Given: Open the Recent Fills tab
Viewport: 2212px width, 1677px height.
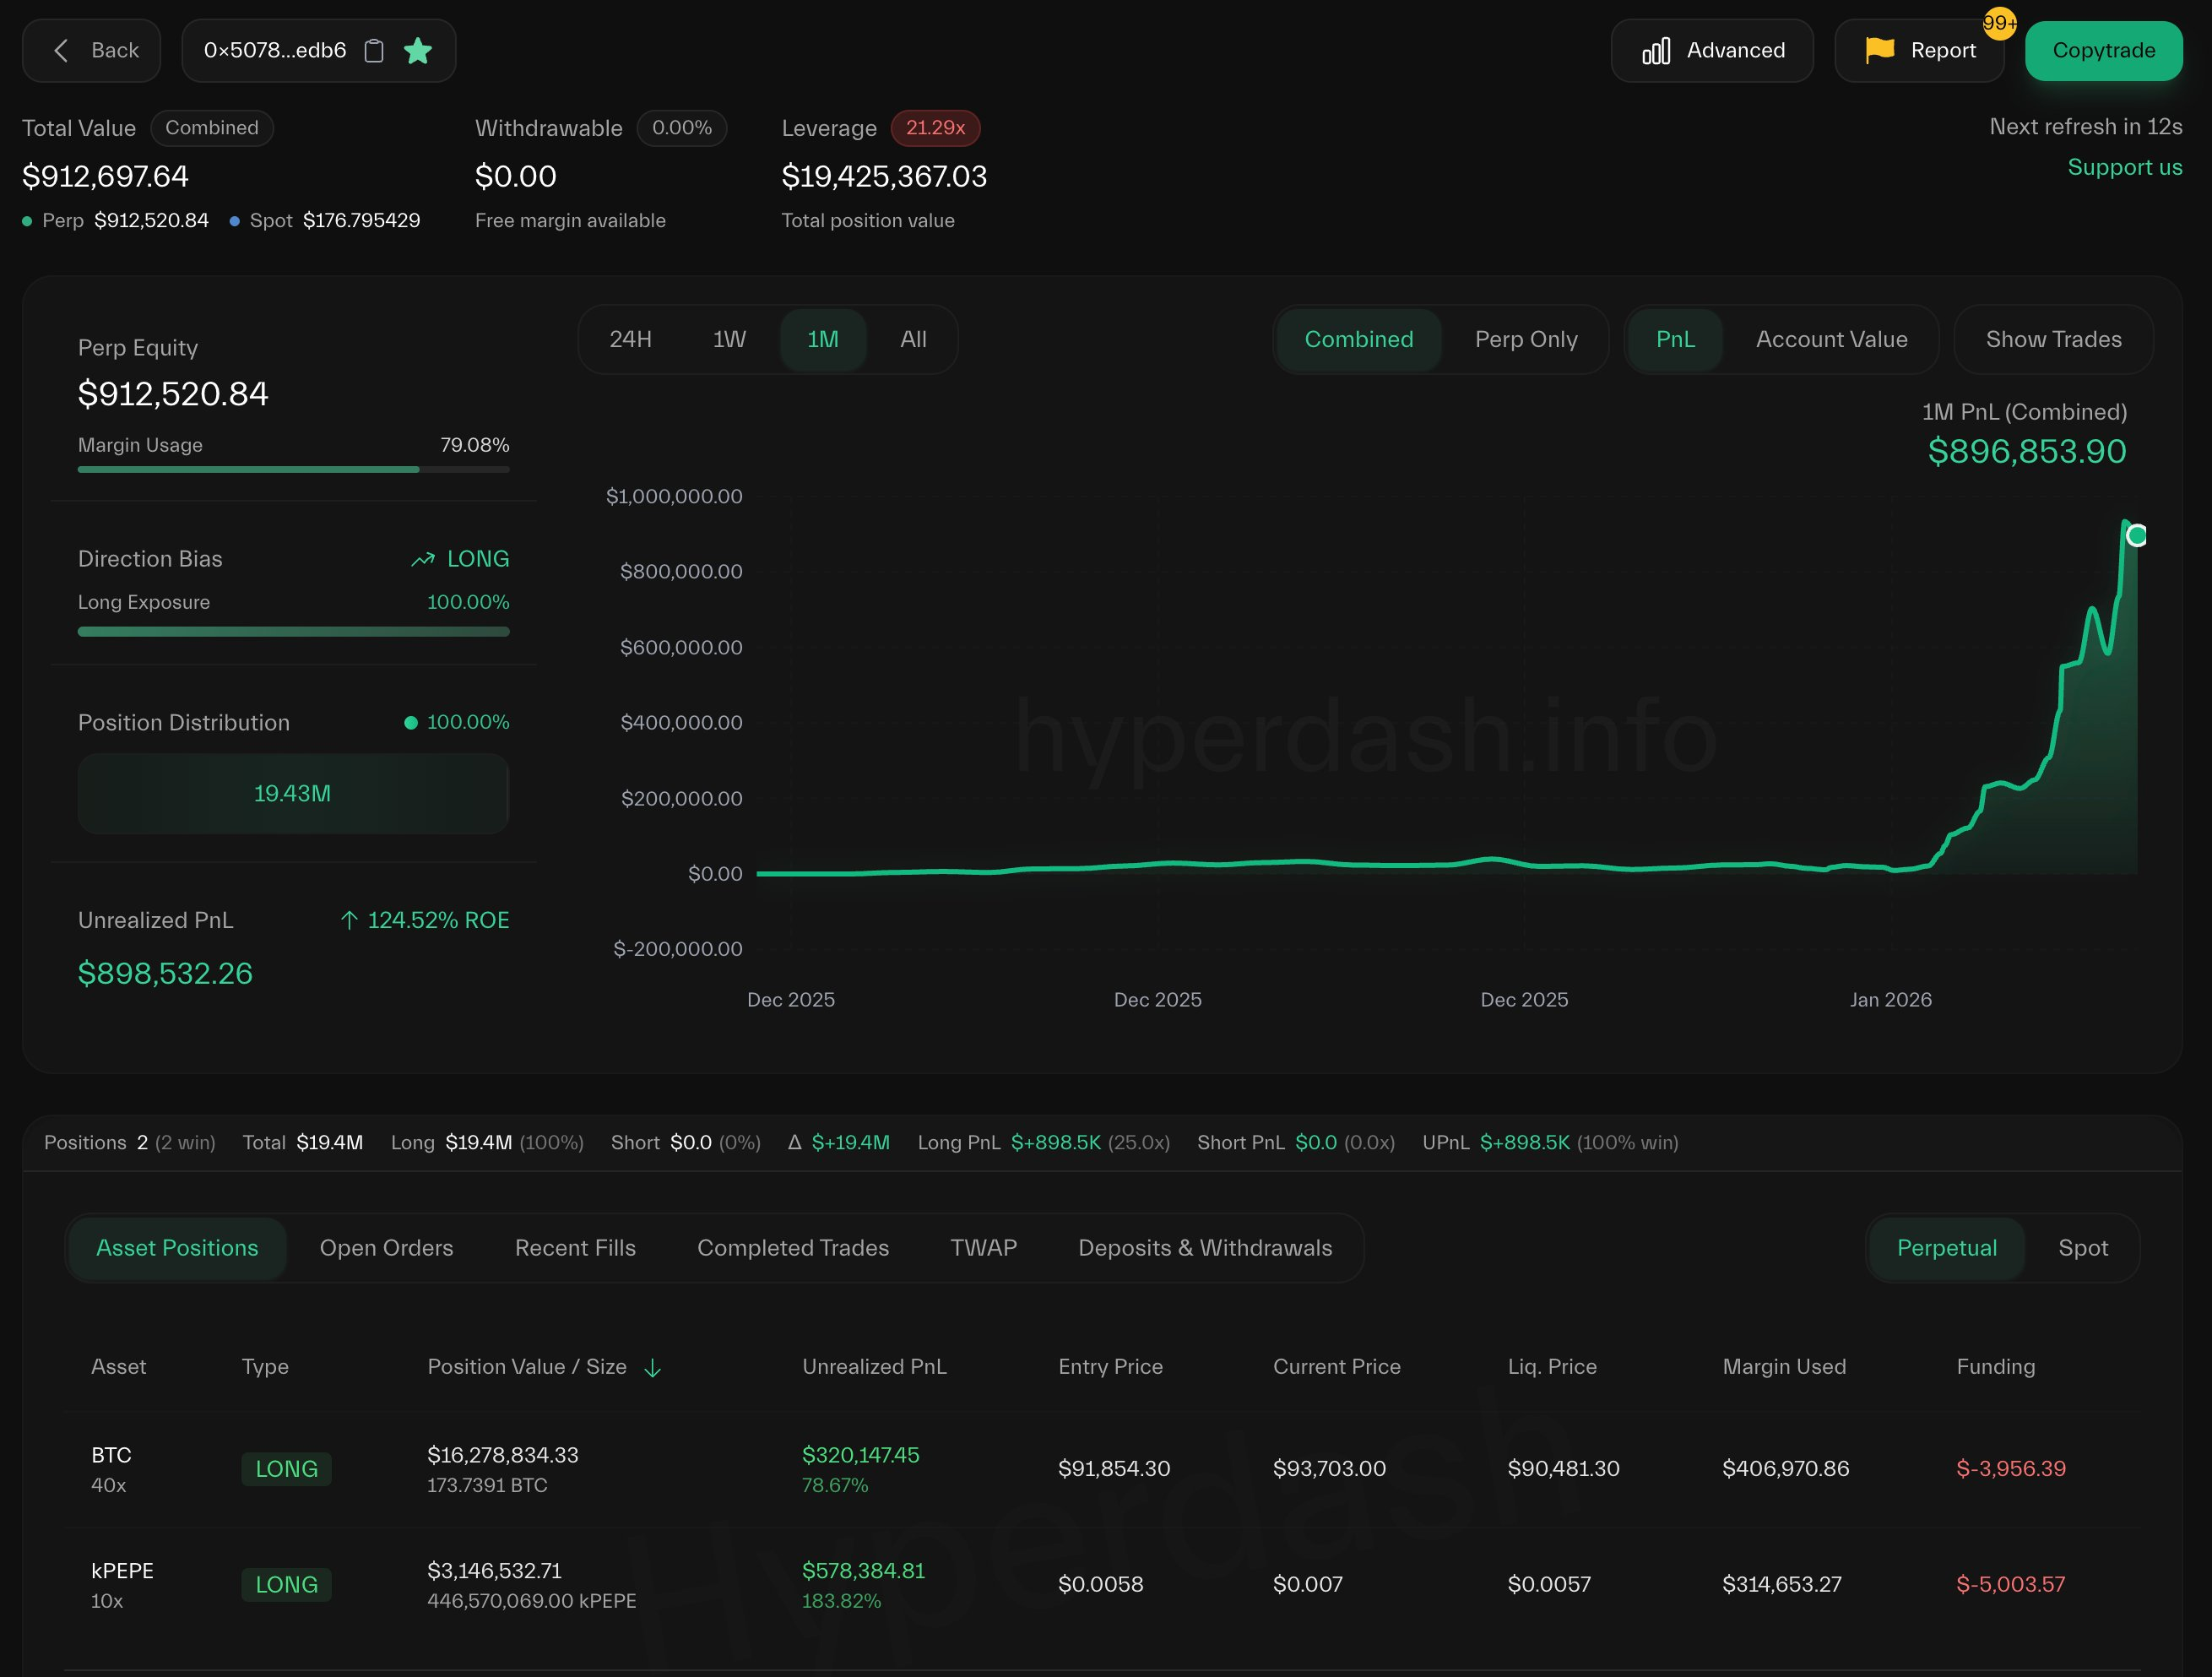Looking at the screenshot, I should point(575,1248).
